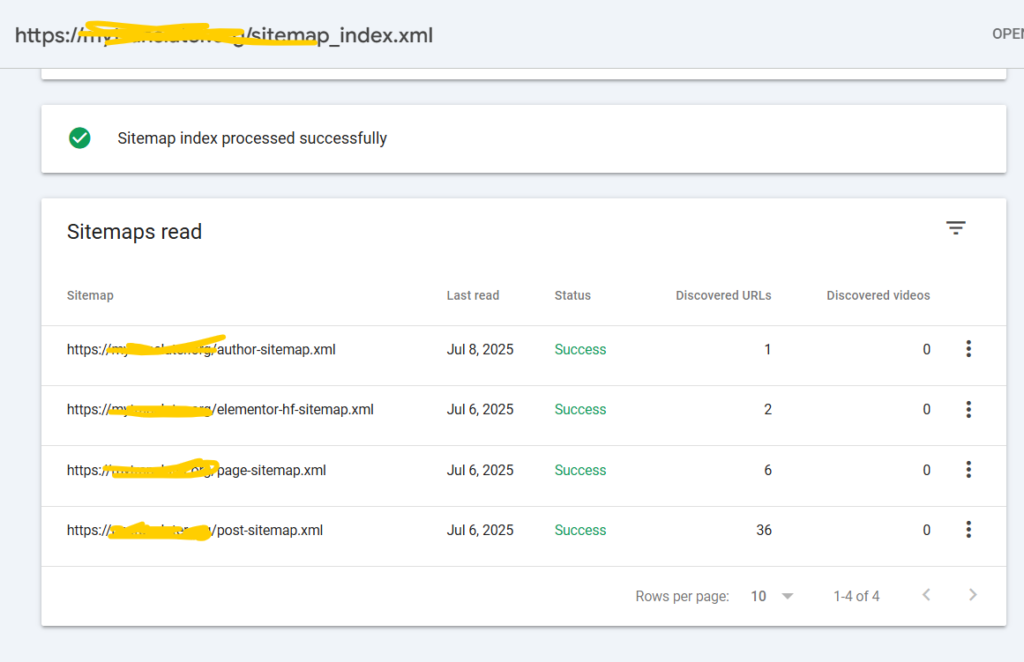Go to previous page of sitemaps
Viewport: 1024px width, 662px height.
926,595
